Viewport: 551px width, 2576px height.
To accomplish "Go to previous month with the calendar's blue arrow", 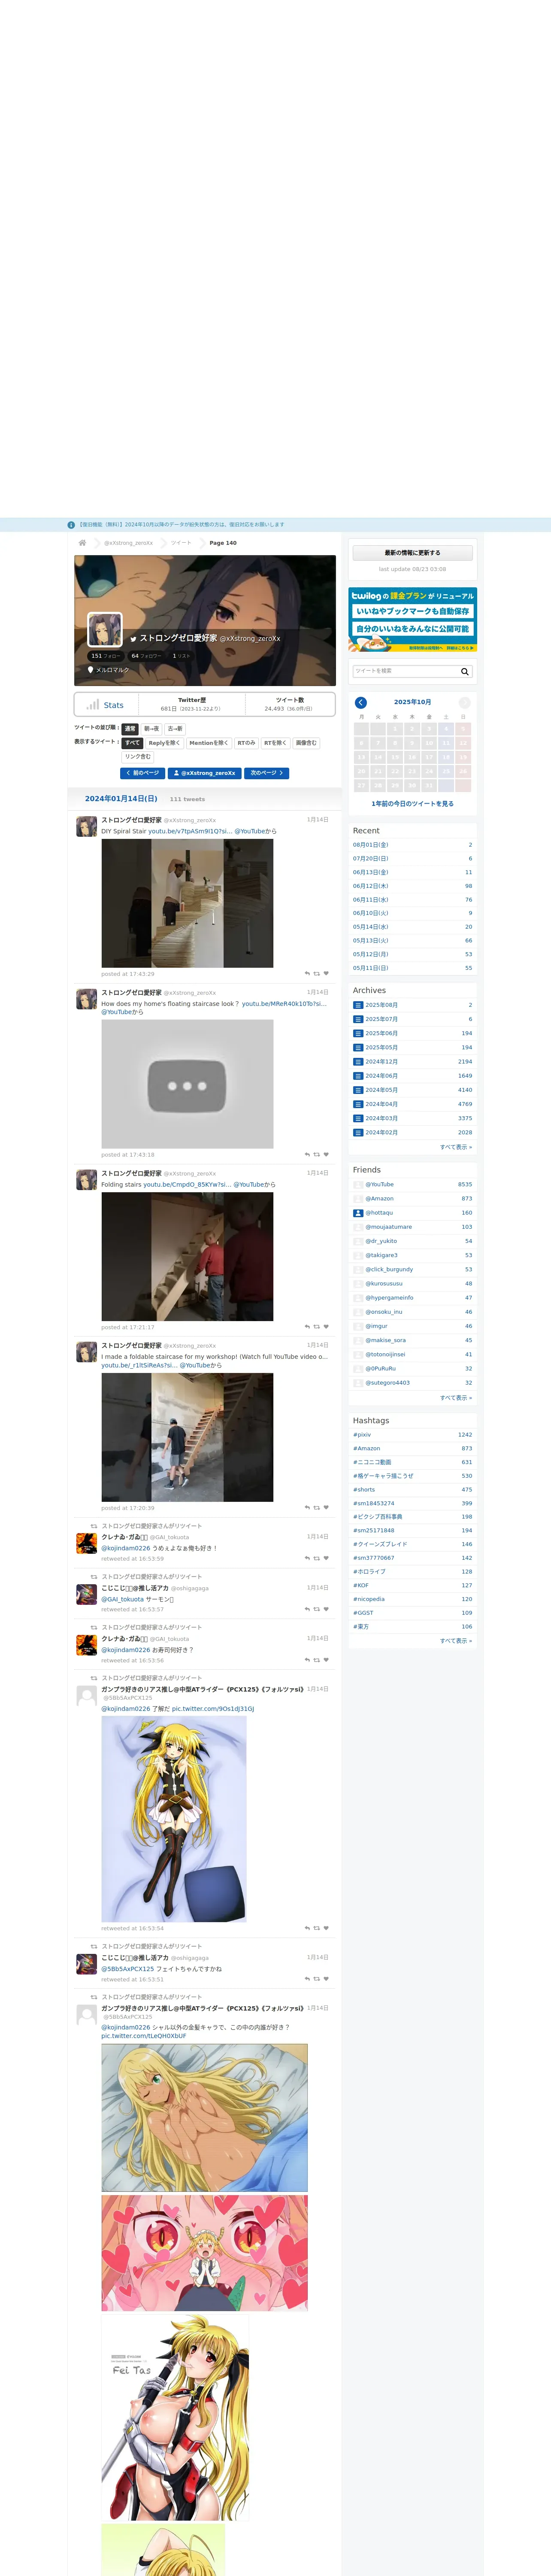I will tap(361, 702).
